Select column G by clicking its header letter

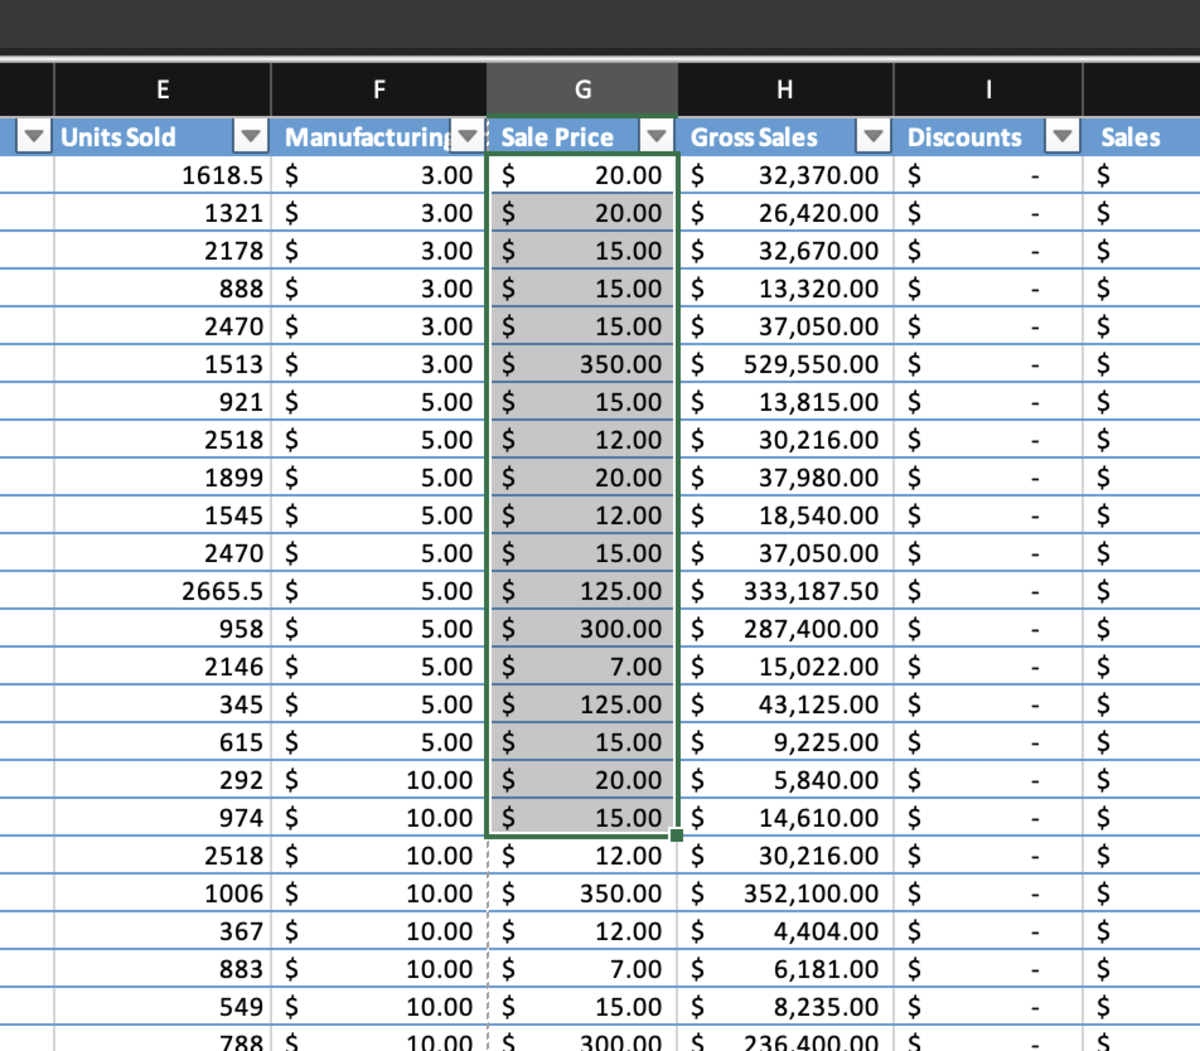tap(581, 89)
